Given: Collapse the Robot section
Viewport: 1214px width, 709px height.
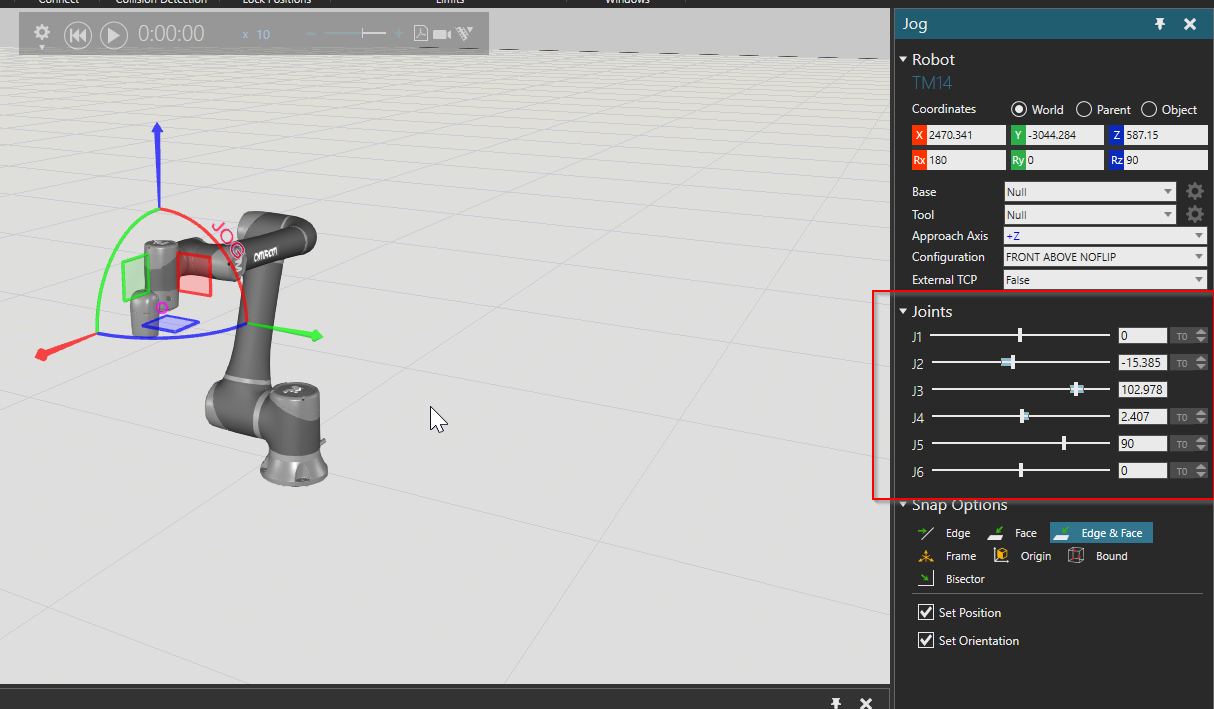Looking at the screenshot, I should [903, 60].
